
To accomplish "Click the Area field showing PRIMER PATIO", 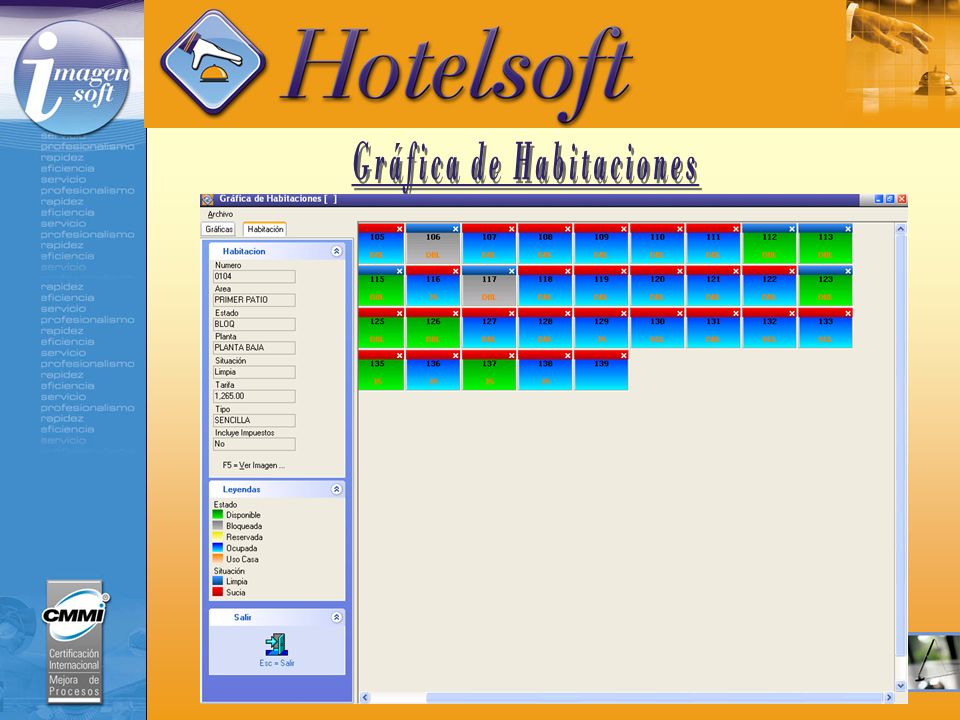I will point(254,300).
